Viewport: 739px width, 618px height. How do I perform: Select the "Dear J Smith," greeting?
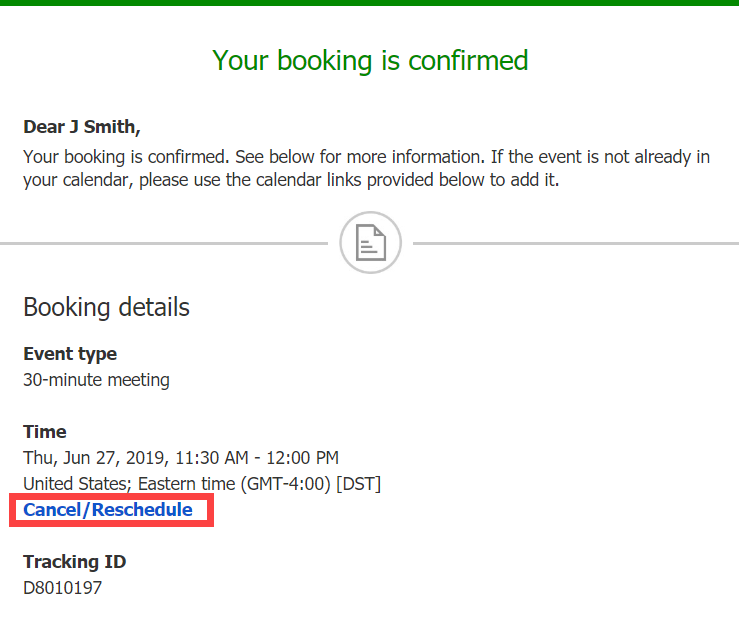pyautogui.click(x=82, y=128)
